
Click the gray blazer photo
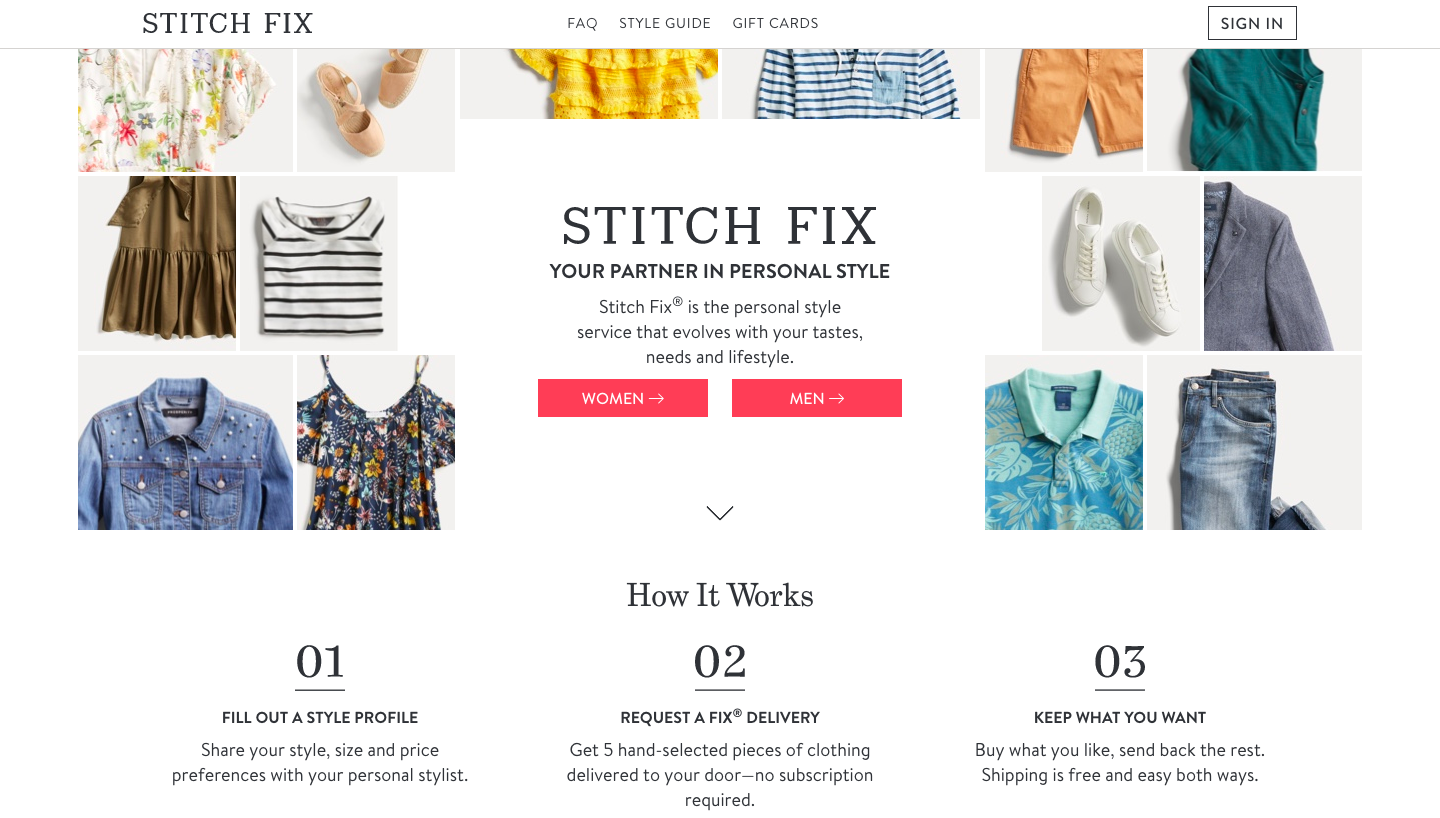[x=1283, y=263]
